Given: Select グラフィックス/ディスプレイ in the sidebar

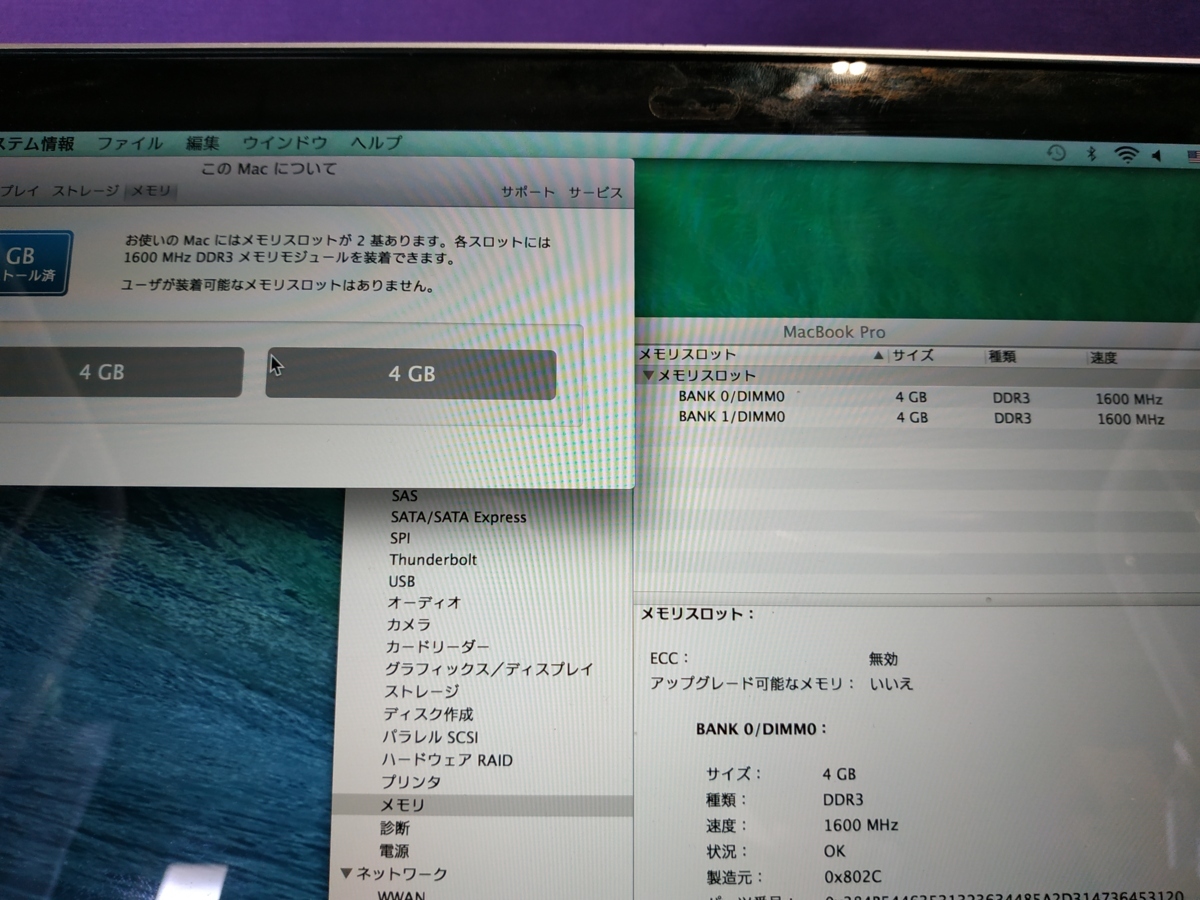Looking at the screenshot, I should 489,669.
